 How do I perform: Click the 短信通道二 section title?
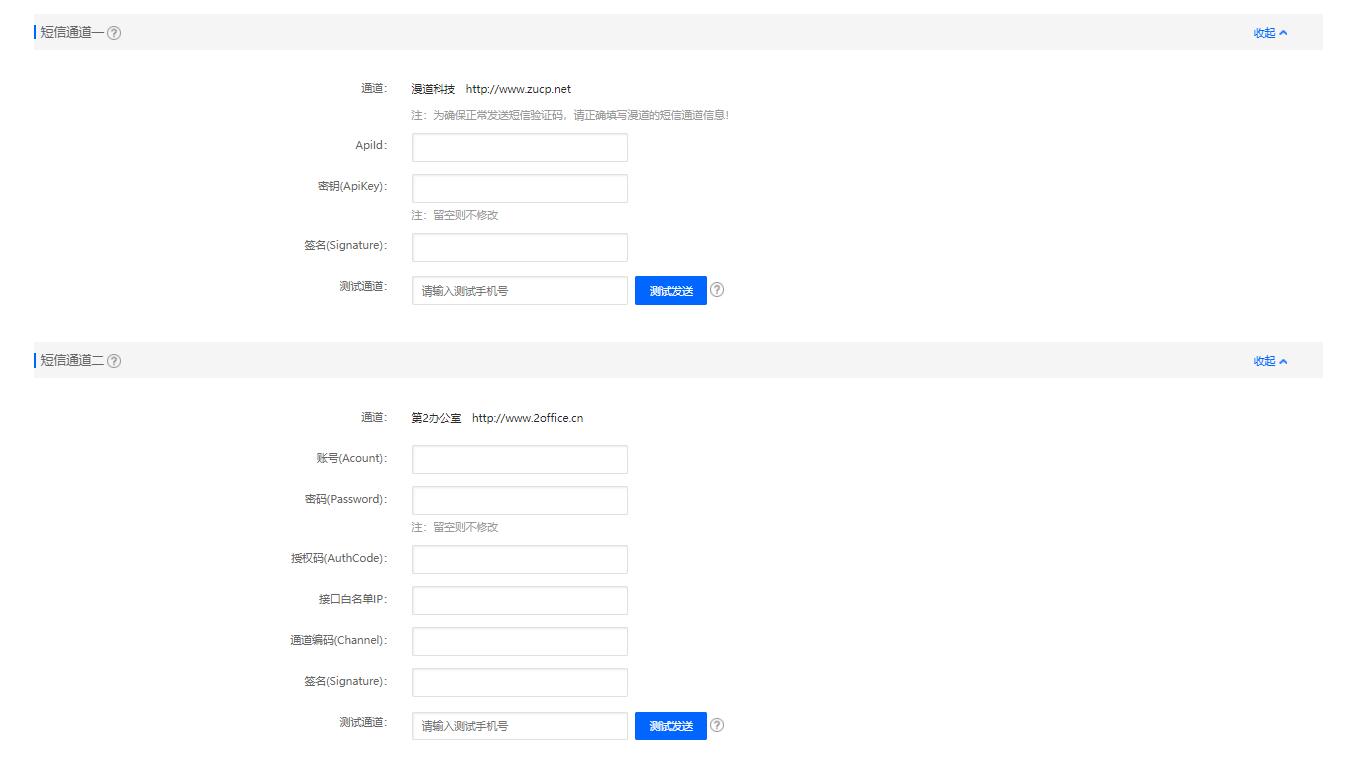(72, 361)
